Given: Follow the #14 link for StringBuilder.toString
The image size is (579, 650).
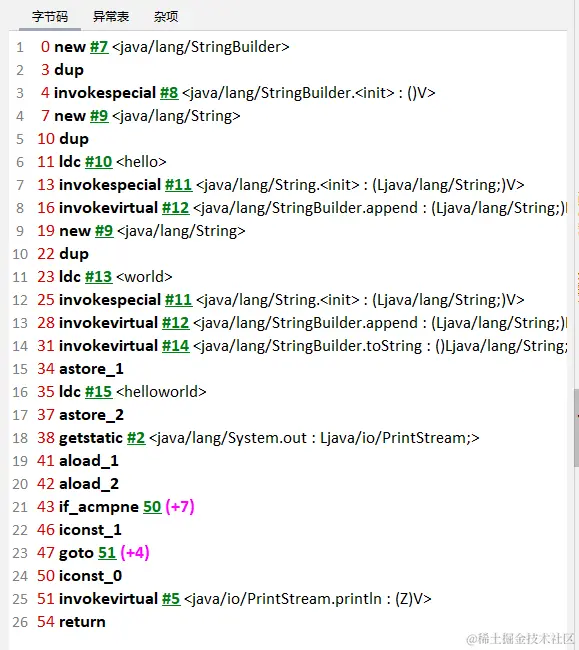Looking at the screenshot, I should pyautogui.click(x=175, y=346).
